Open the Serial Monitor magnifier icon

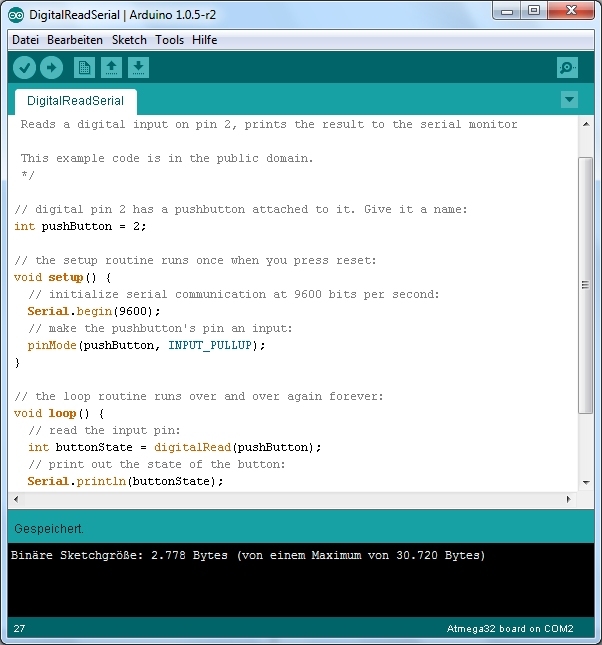567,68
